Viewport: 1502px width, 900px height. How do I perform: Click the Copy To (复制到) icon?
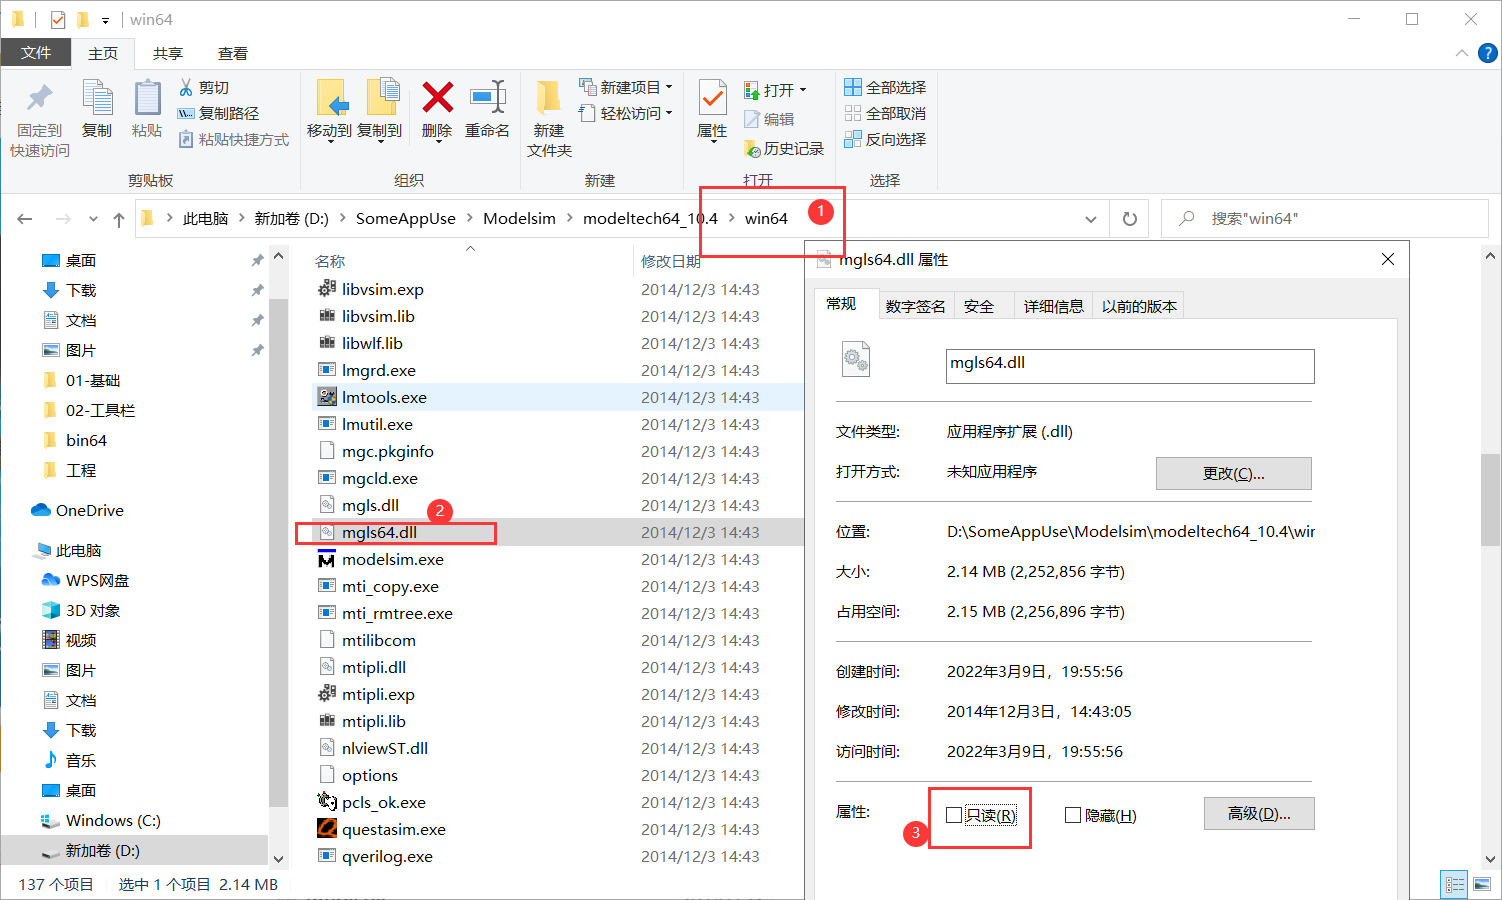(382, 98)
